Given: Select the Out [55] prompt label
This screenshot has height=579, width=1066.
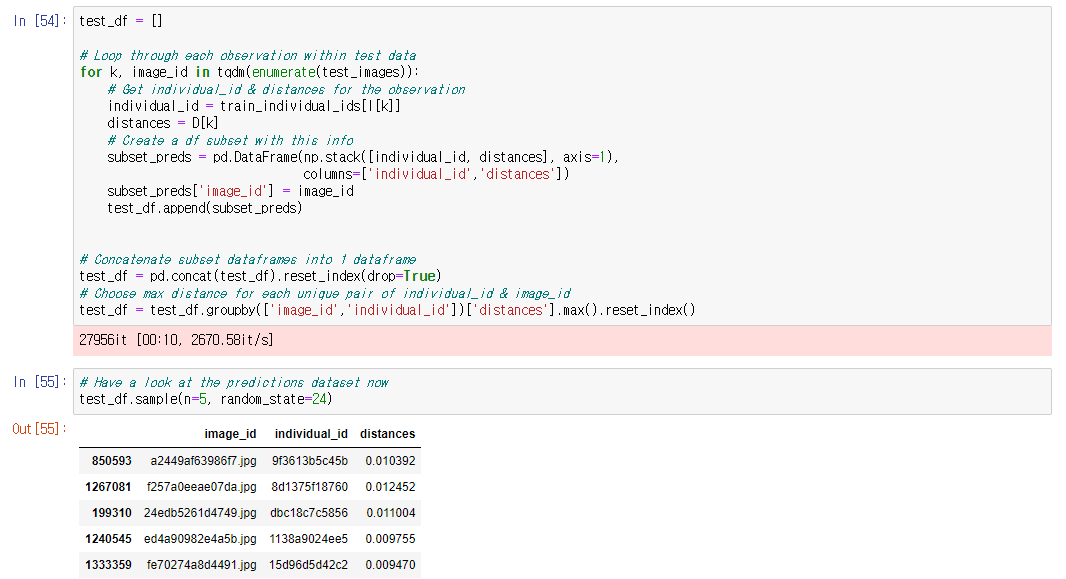Looking at the screenshot, I should (39, 429).
